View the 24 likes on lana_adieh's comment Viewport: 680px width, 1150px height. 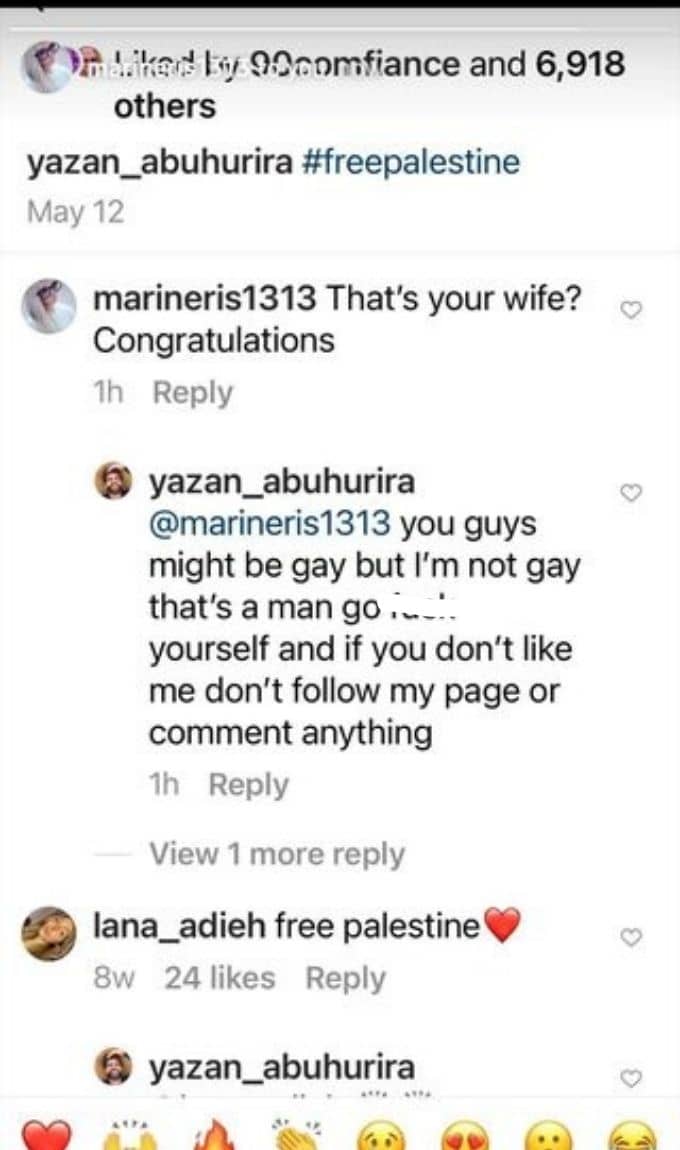pos(220,978)
